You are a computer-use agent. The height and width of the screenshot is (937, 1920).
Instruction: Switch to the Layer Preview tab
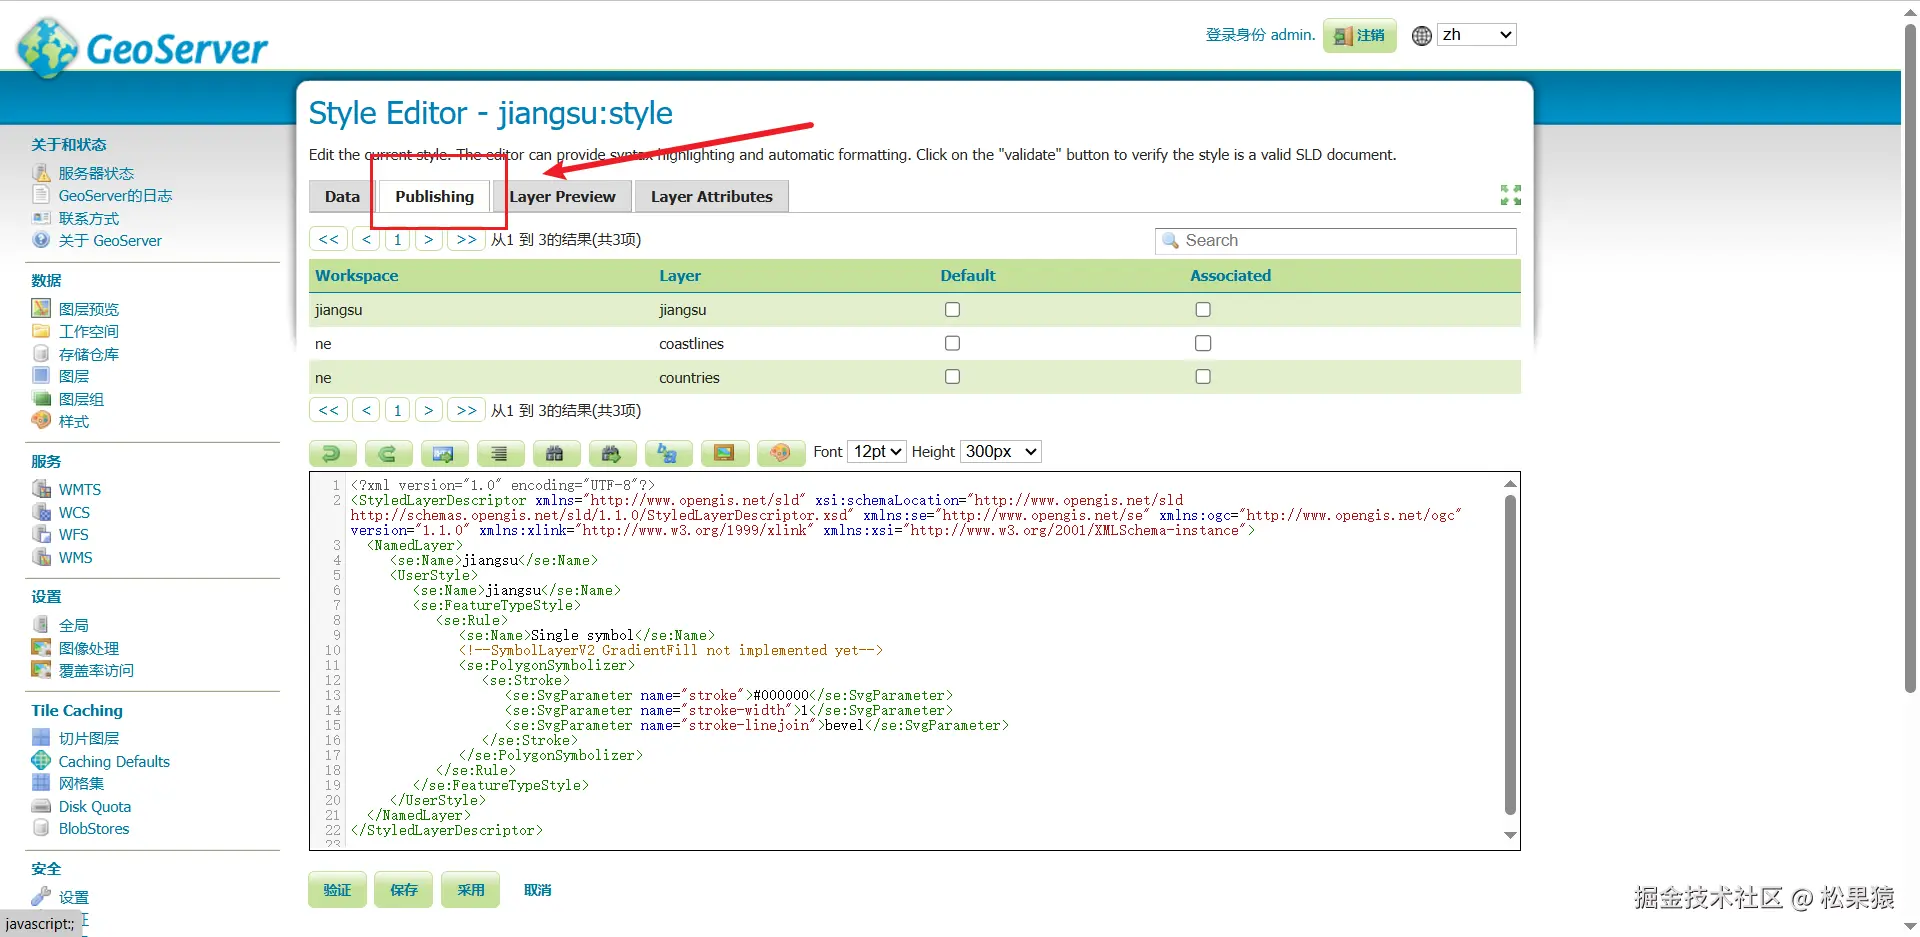coord(563,197)
